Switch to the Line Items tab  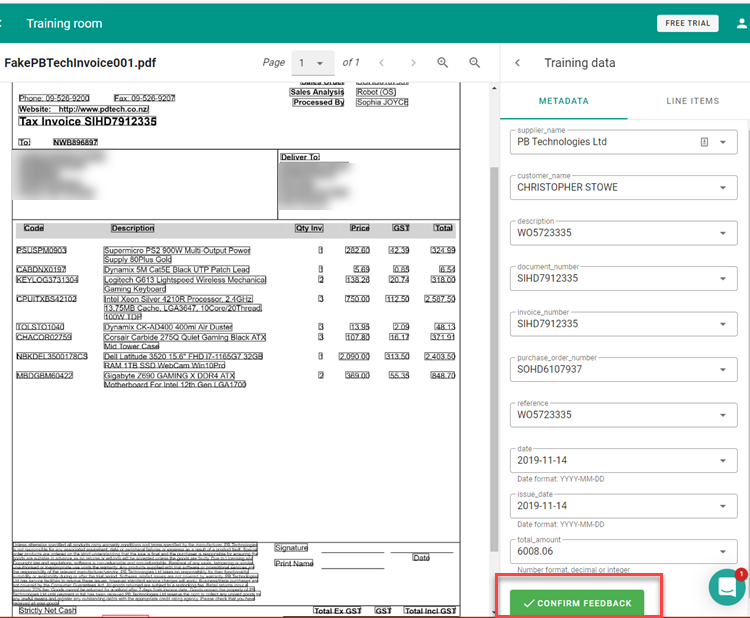[x=692, y=101]
